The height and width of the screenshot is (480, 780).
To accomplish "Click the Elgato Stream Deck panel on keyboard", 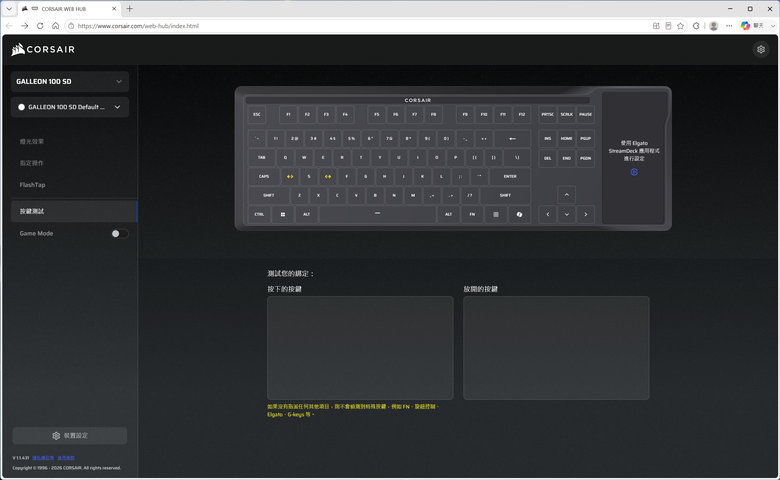I will (634, 157).
